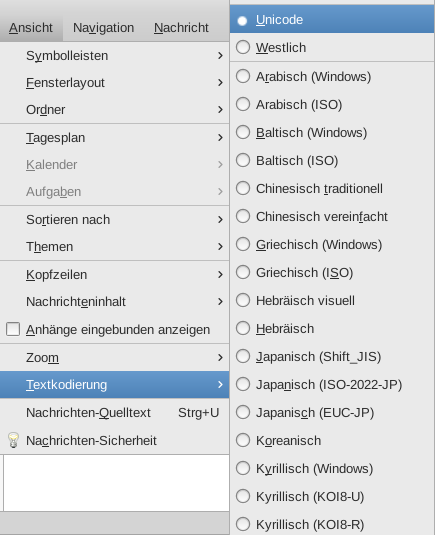Select the Westlich encoding radio button

[x=243, y=47]
